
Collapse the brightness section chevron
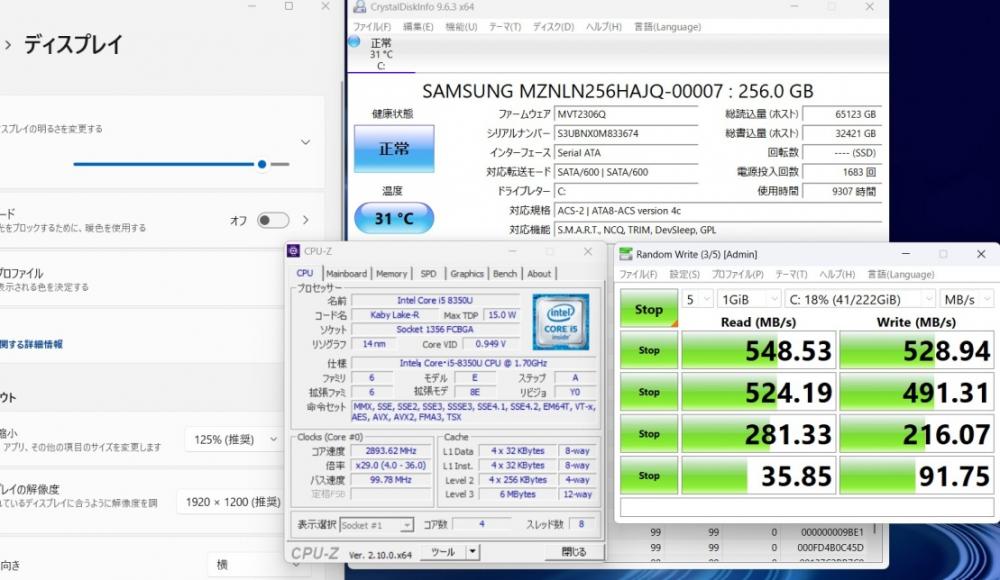coord(305,142)
